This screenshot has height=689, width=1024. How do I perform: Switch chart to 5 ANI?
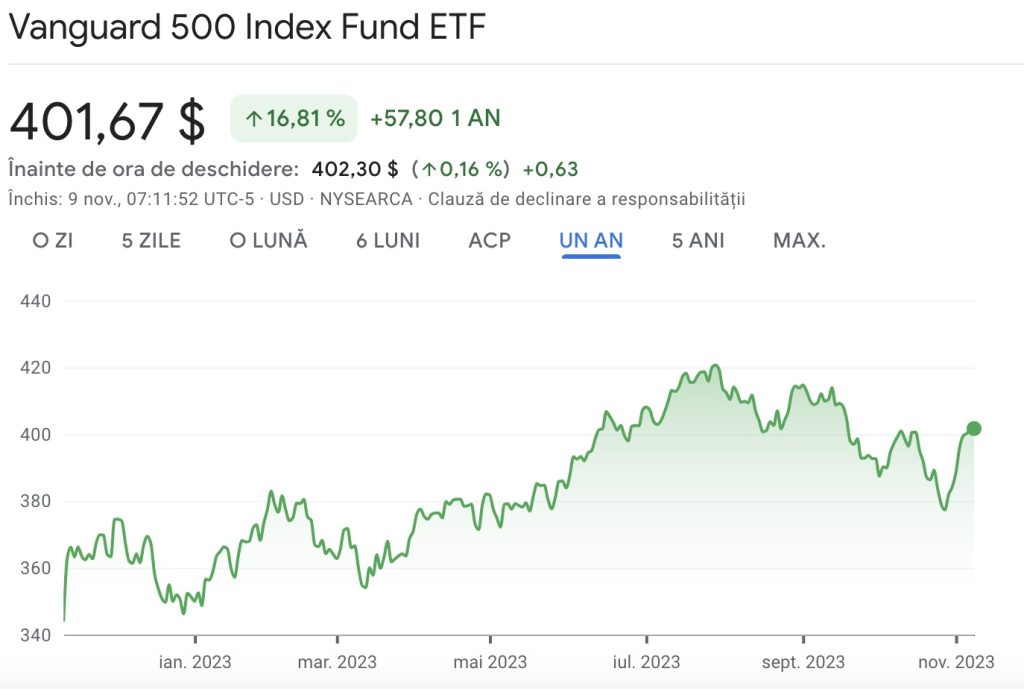pos(698,241)
